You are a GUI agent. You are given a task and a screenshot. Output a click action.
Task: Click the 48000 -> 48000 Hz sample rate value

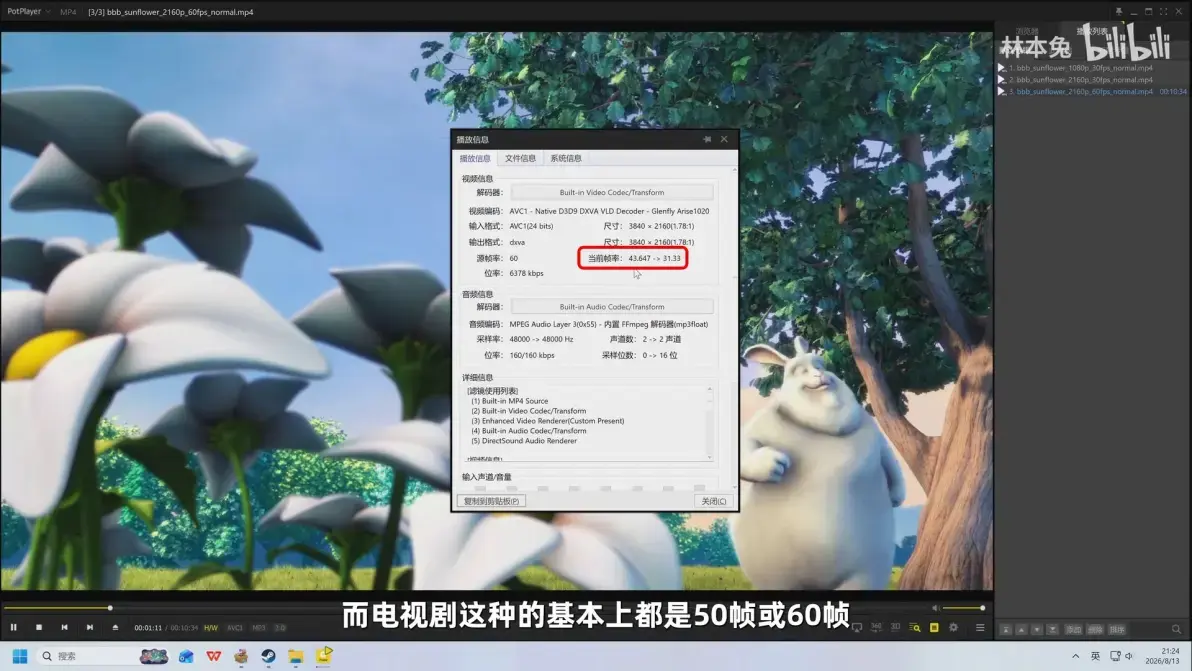pos(541,339)
